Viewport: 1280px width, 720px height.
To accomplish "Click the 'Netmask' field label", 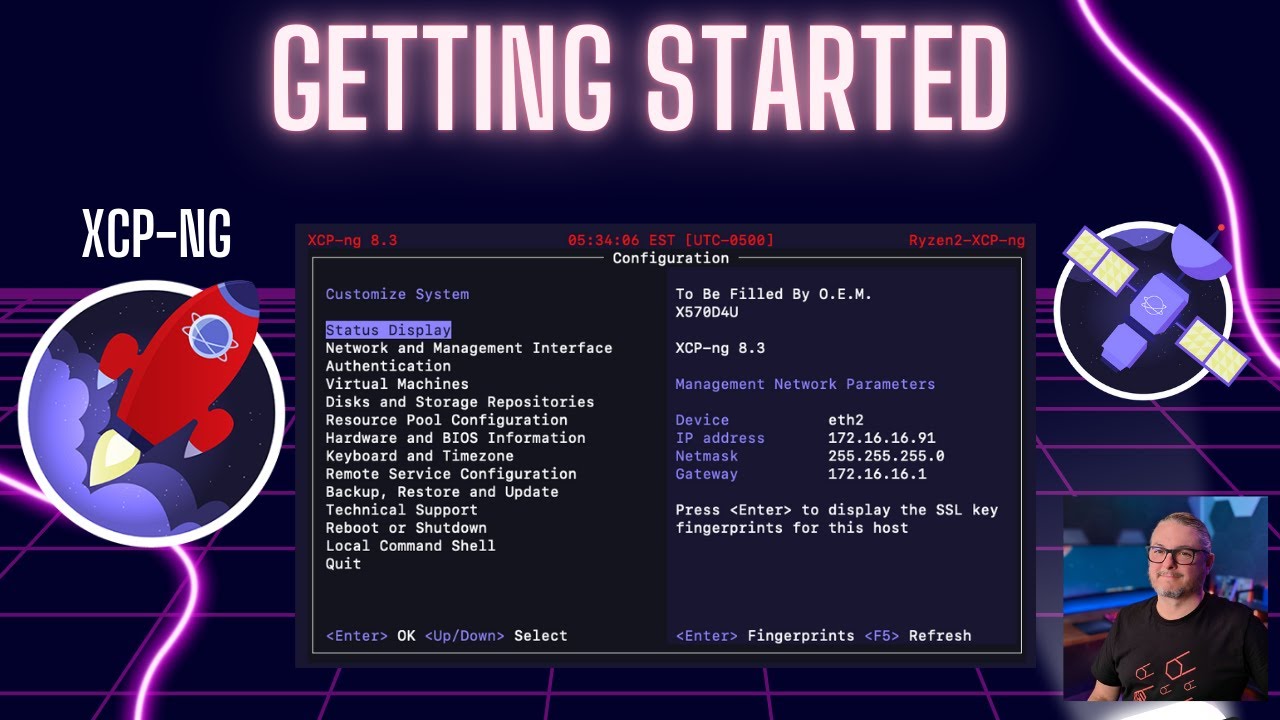I will coord(706,456).
